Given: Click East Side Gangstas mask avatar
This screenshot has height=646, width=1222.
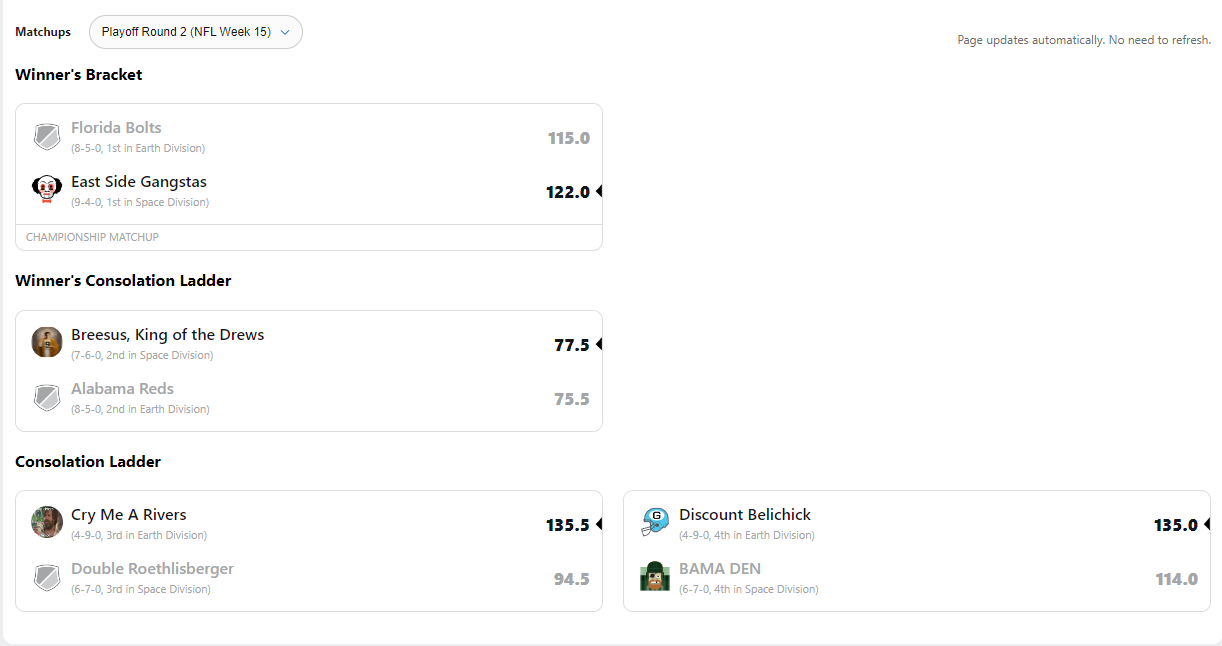Looking at the screenshot, I should [47, 191].
